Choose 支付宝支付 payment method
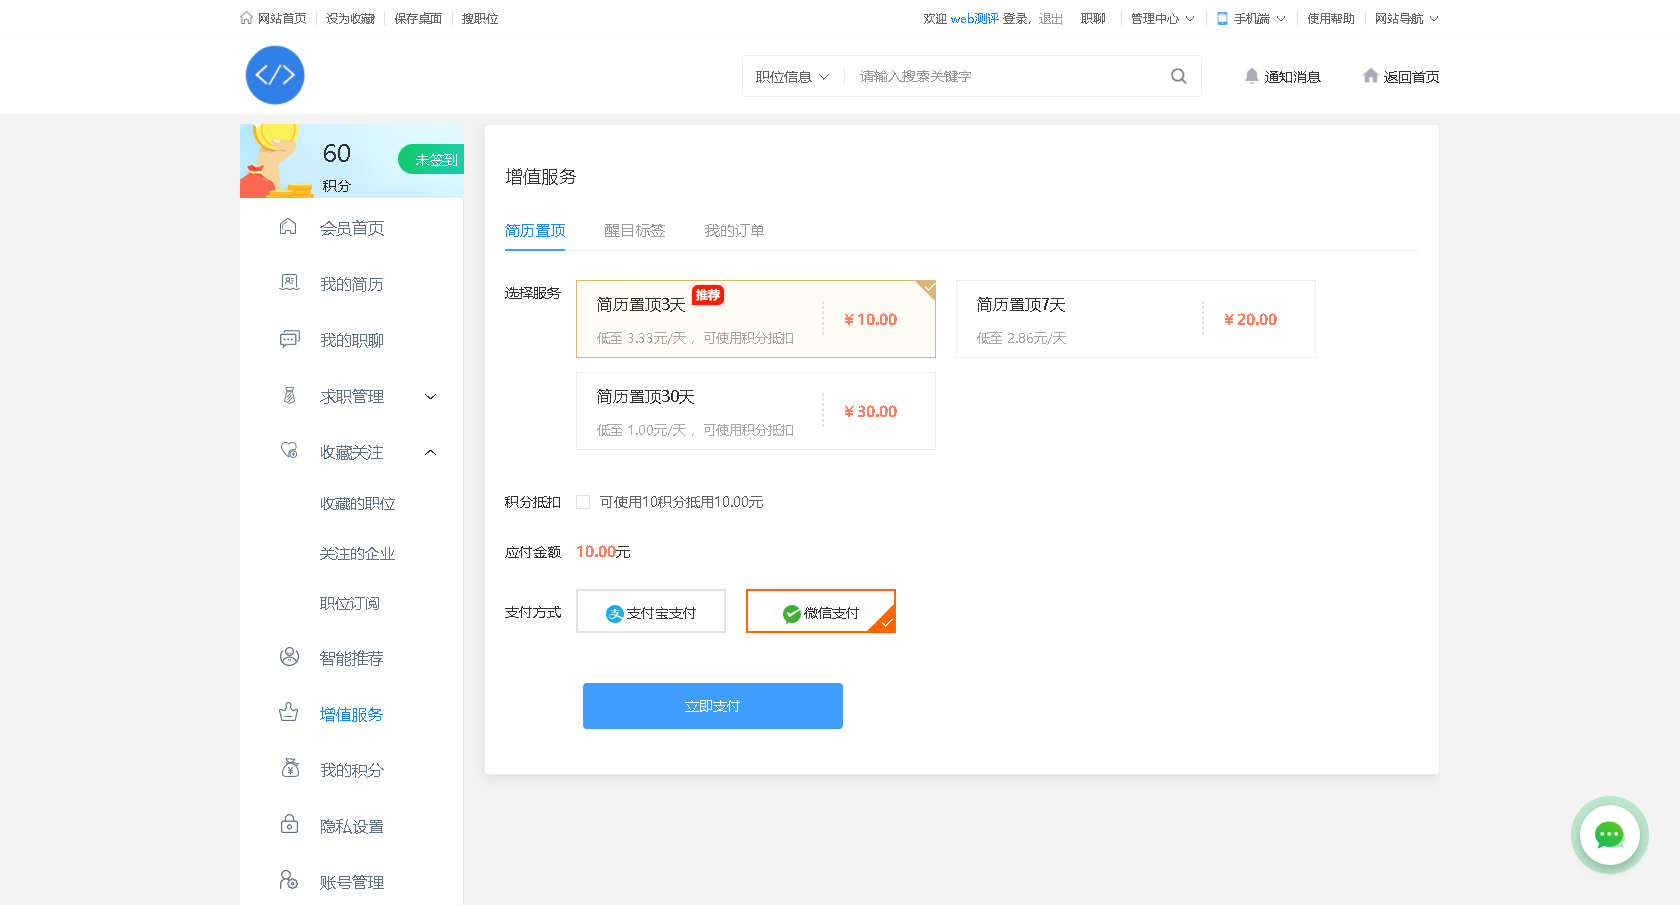The width and height of the screenshot is (1680, 905). [651, 611]
